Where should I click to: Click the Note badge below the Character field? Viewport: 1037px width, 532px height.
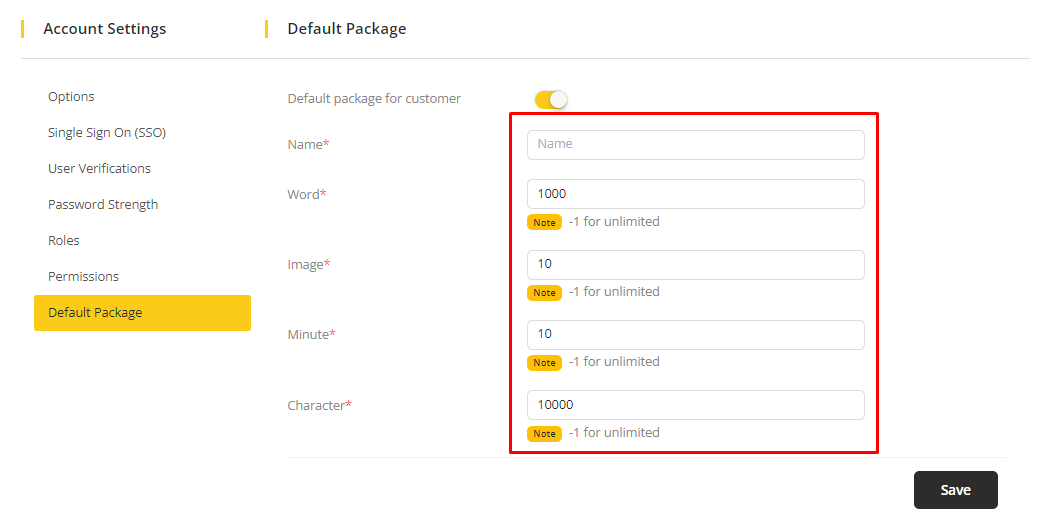click(x=545, y=434)
